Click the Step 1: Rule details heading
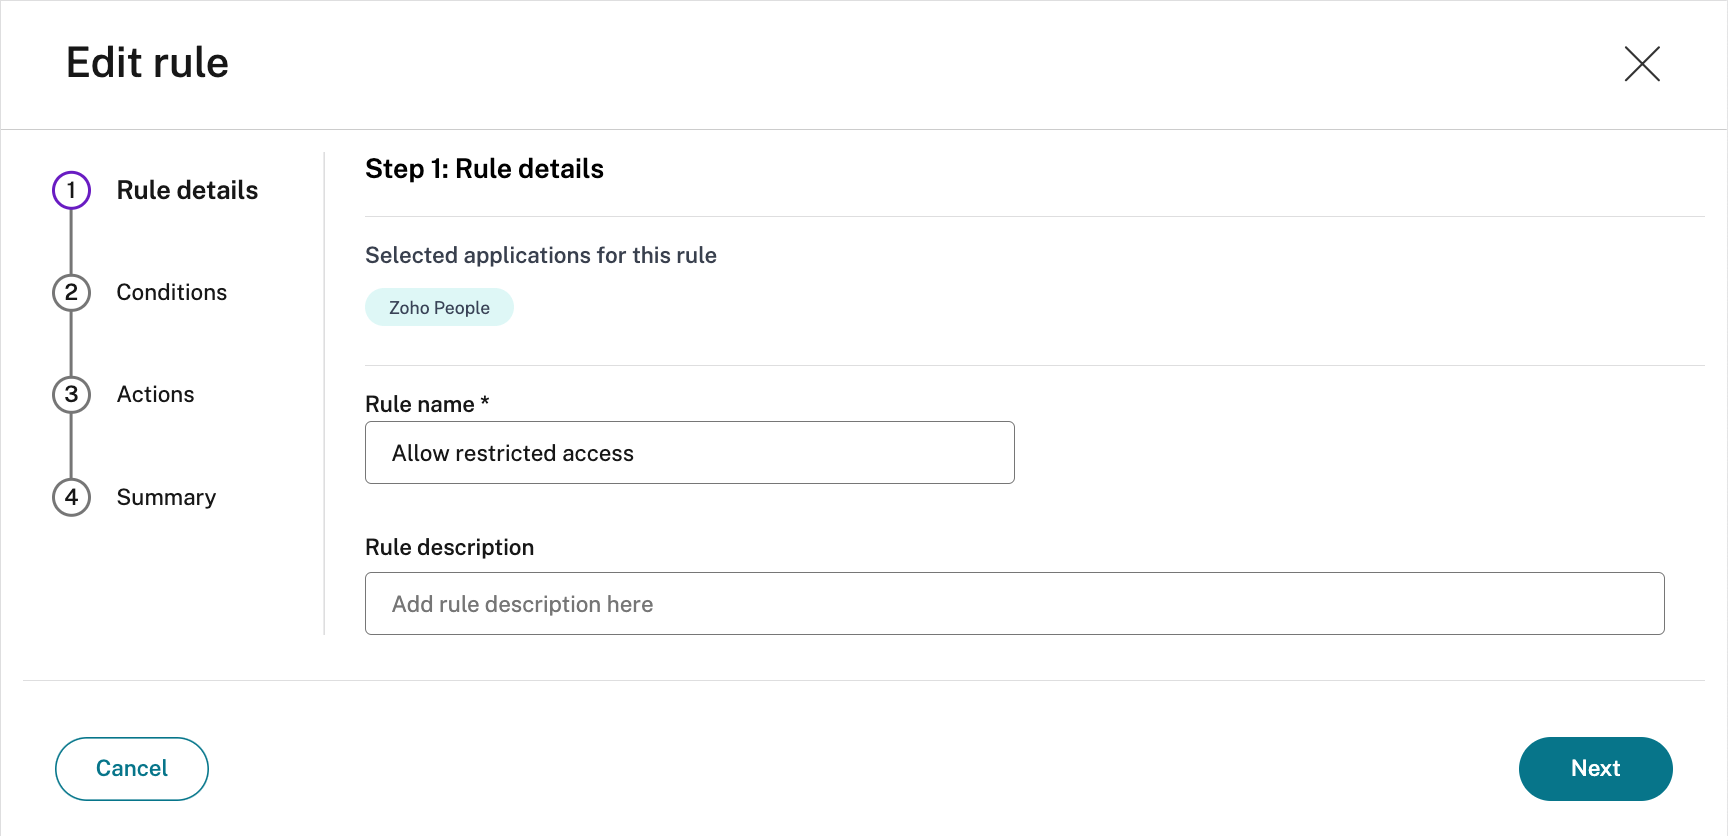The width and height of the screenshot is (1728, 836). tap(484, 169)
